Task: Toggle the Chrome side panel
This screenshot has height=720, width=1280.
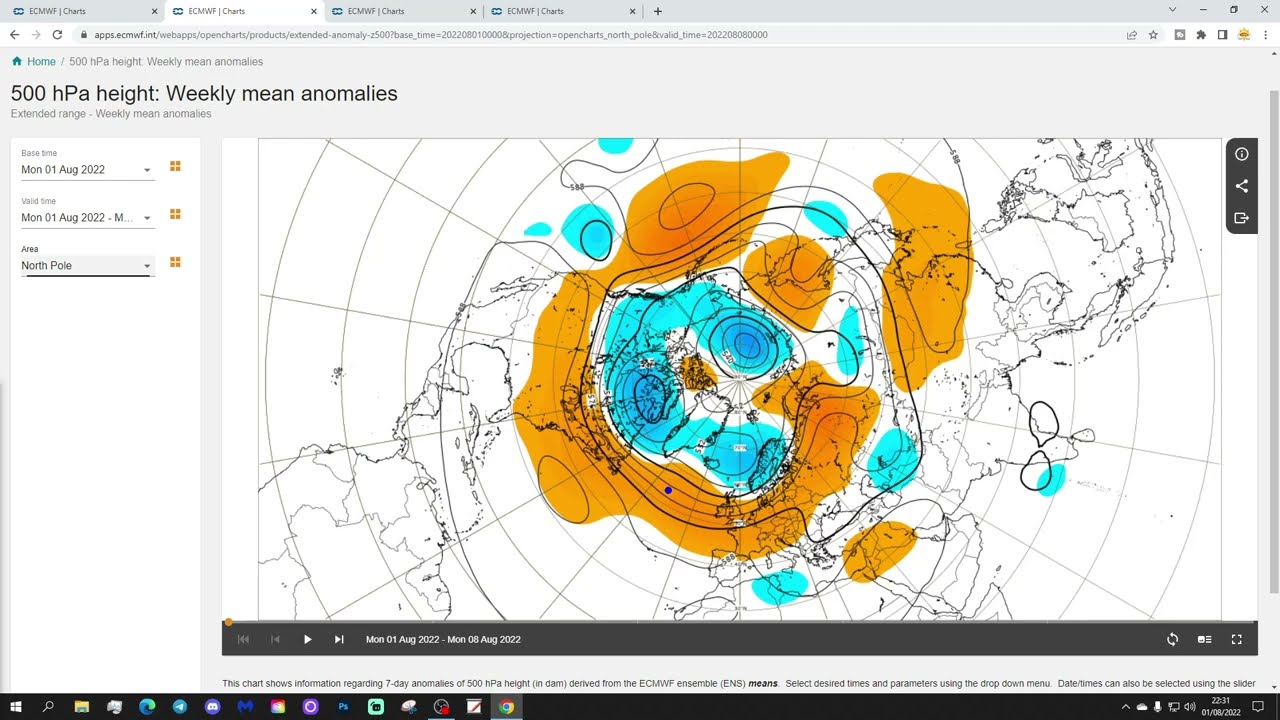Action: 1222,34
